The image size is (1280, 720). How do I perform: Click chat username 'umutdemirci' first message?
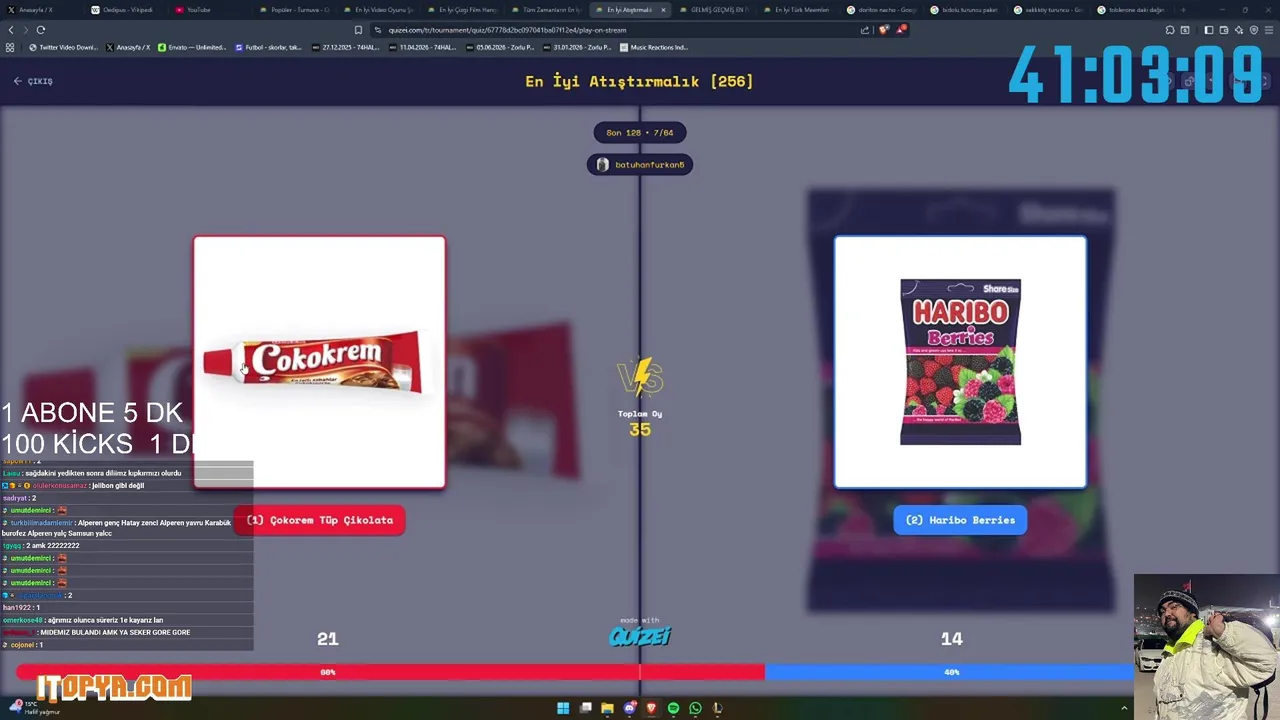click(31, 510)
